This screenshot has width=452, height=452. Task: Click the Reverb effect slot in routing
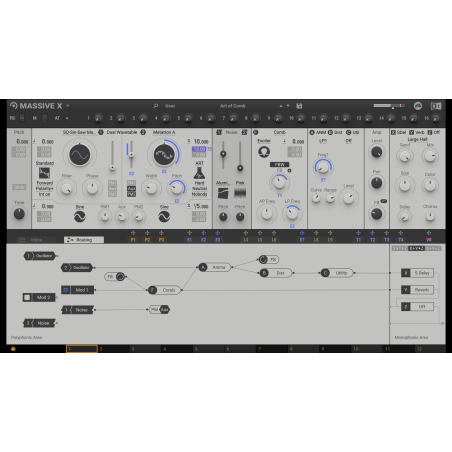(x=417, y=290)
